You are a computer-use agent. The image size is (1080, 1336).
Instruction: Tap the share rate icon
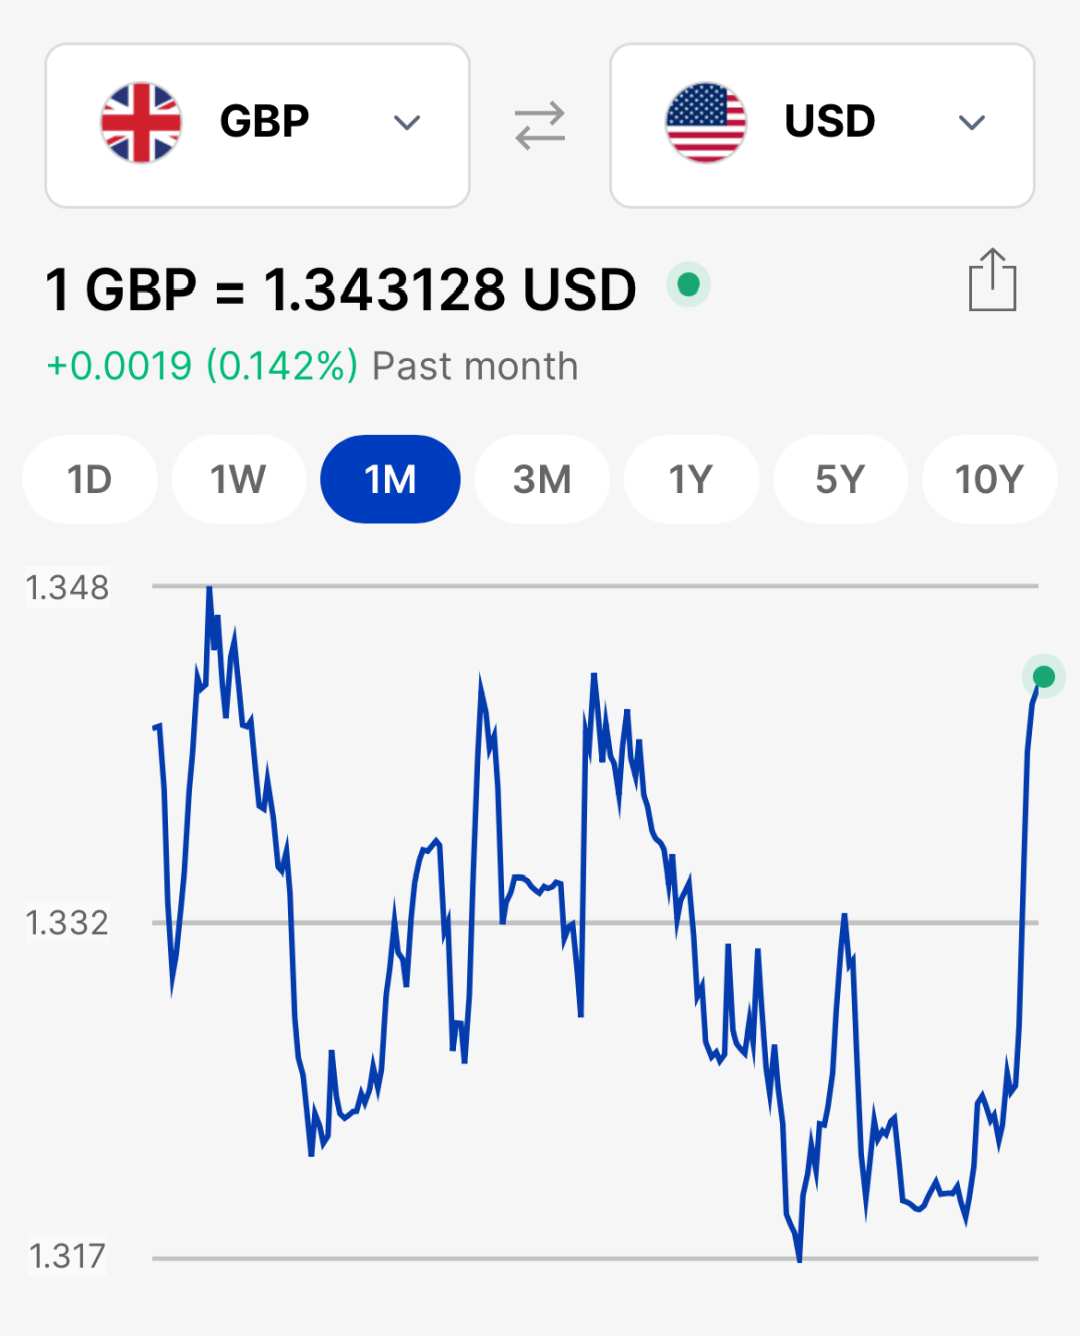pos(992,281)
